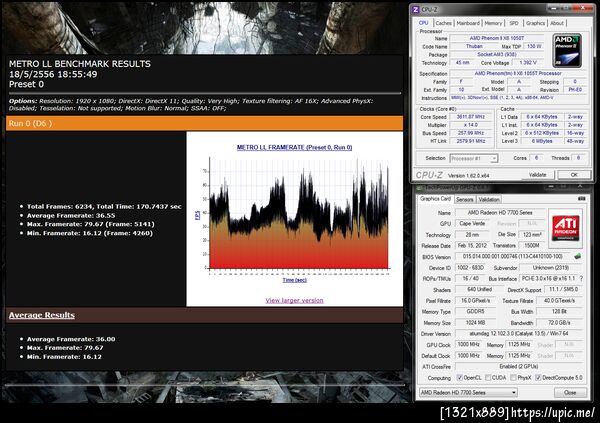The height and width of the screenshot is (423, 600).
Task: Toggle the DirectCompute 5.0 checkbox
Action: pyautogui.click(x=538, y=378)
